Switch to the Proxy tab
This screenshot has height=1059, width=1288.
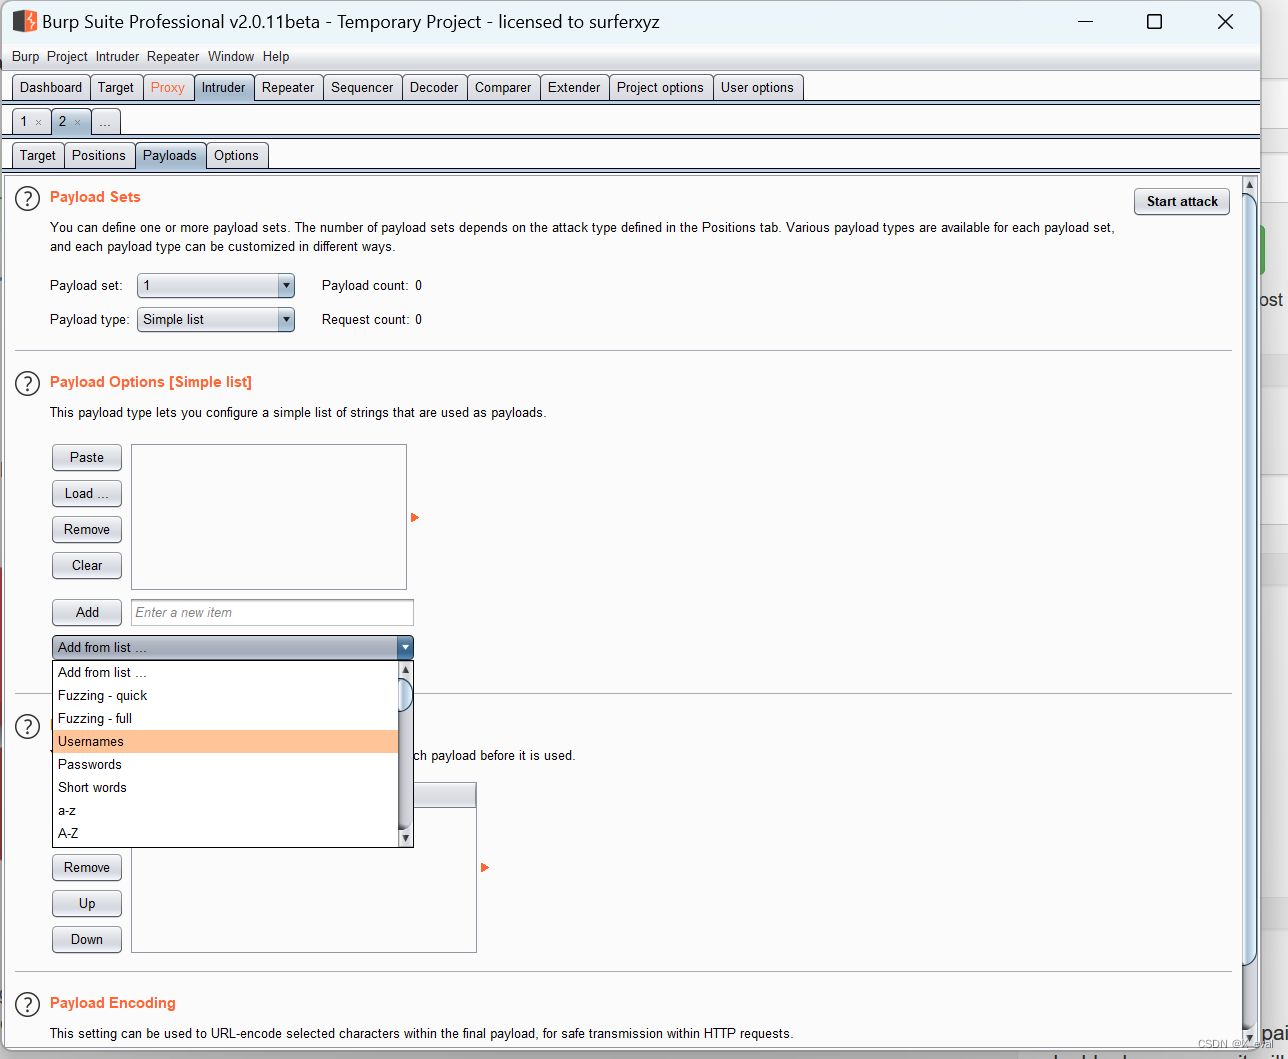[168, 87]
